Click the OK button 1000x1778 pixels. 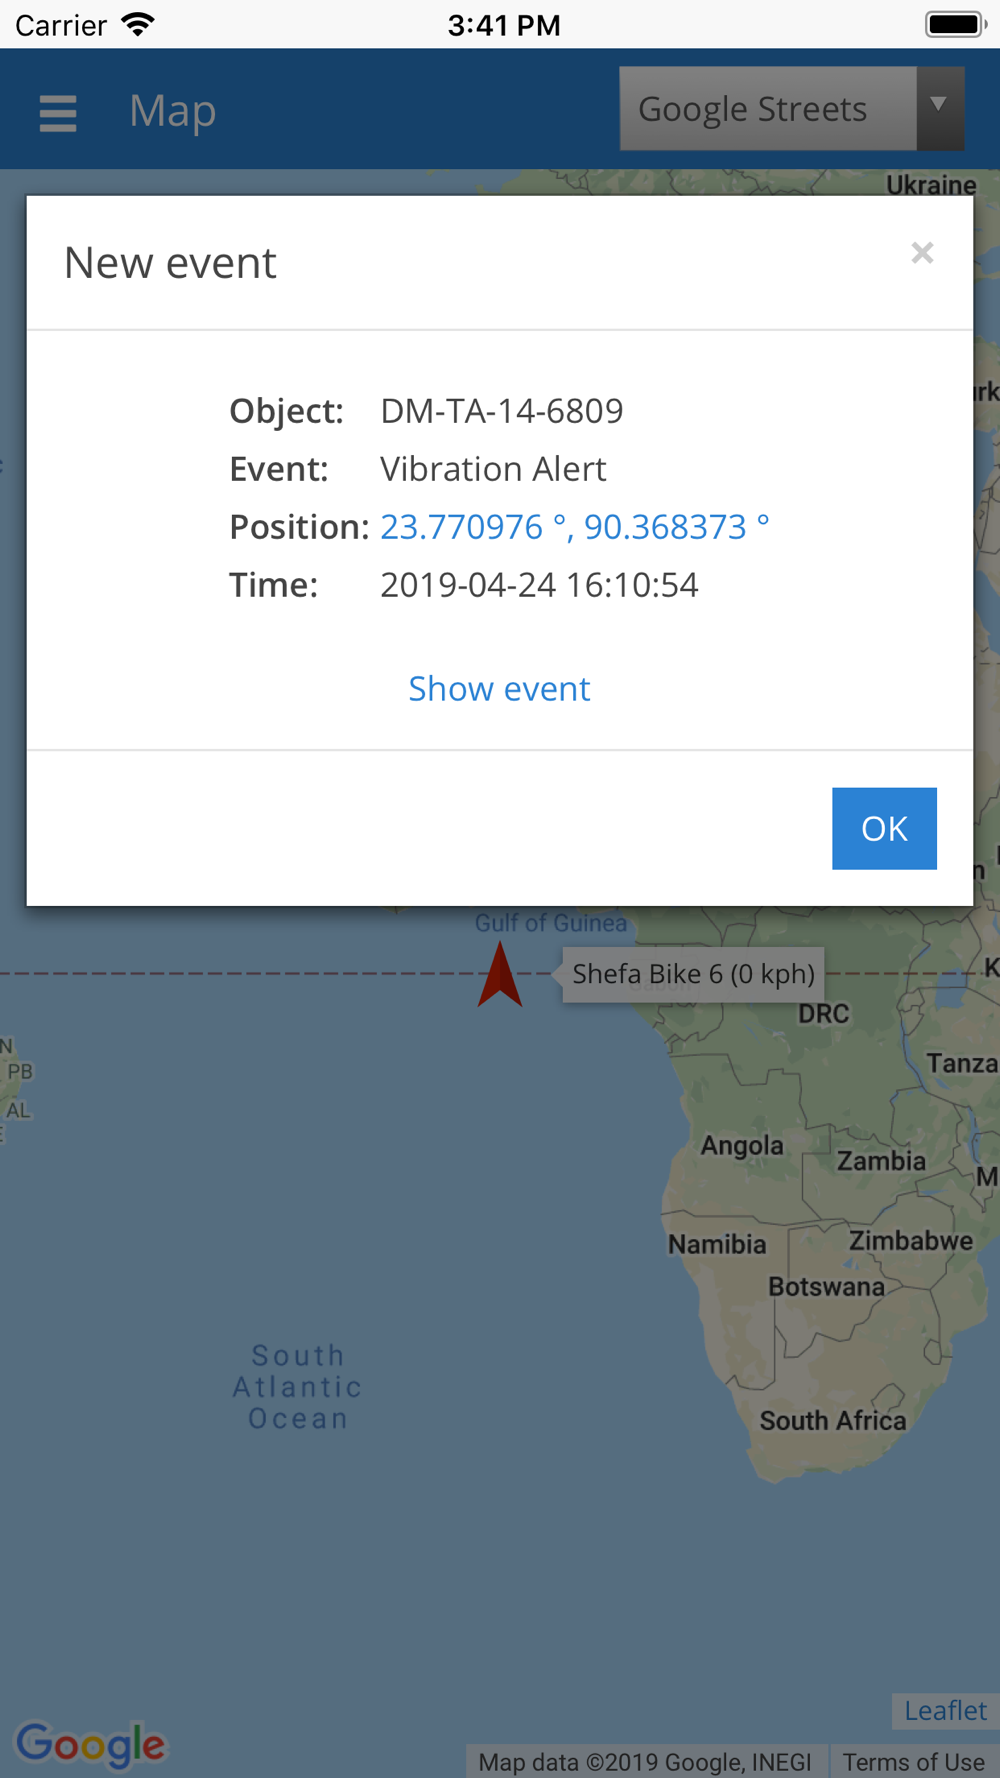[884, 828]
